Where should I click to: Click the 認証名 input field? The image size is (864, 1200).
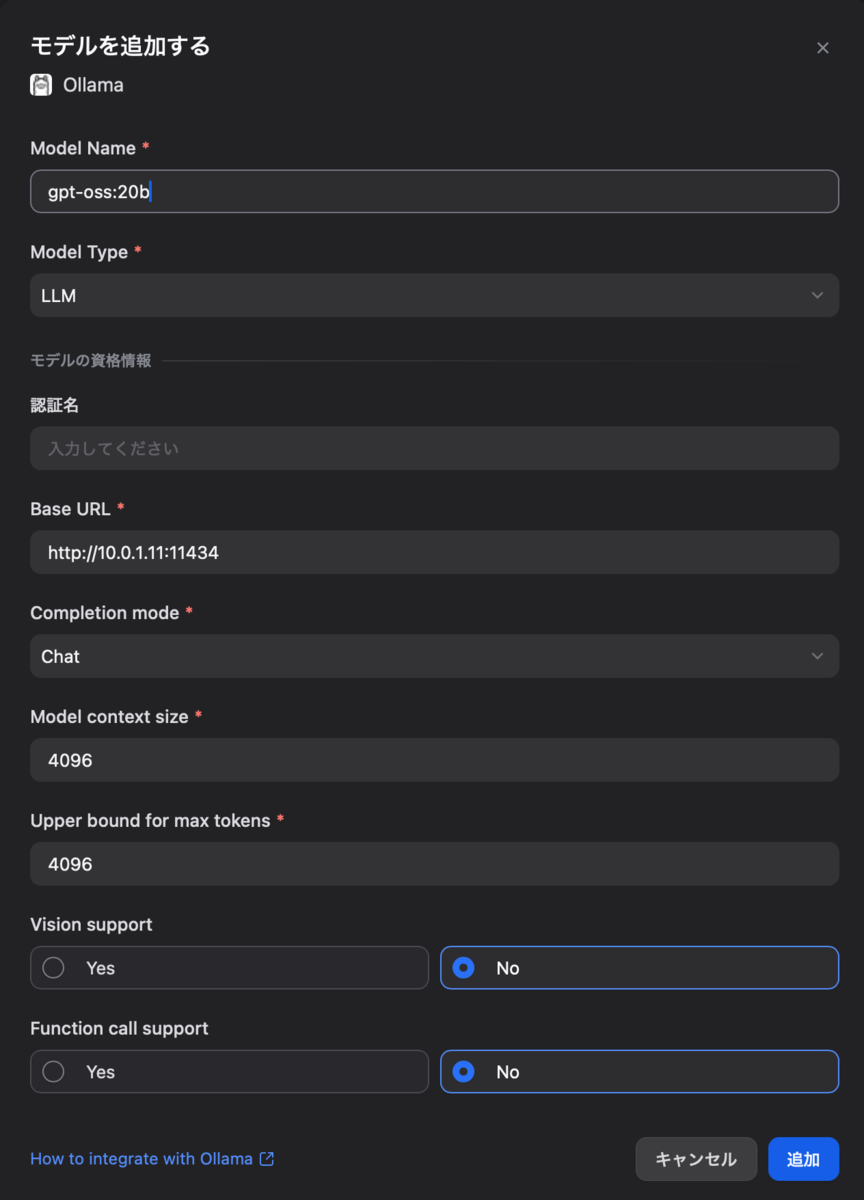[434, 448]
